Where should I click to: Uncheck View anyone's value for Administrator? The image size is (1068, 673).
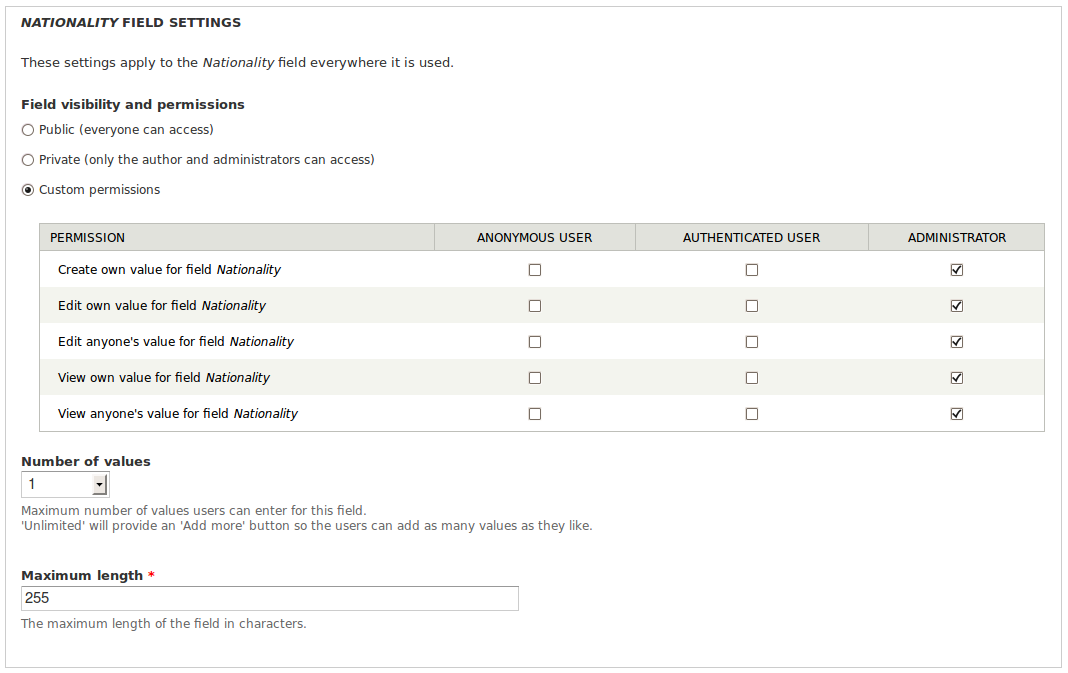coord(957,414)
